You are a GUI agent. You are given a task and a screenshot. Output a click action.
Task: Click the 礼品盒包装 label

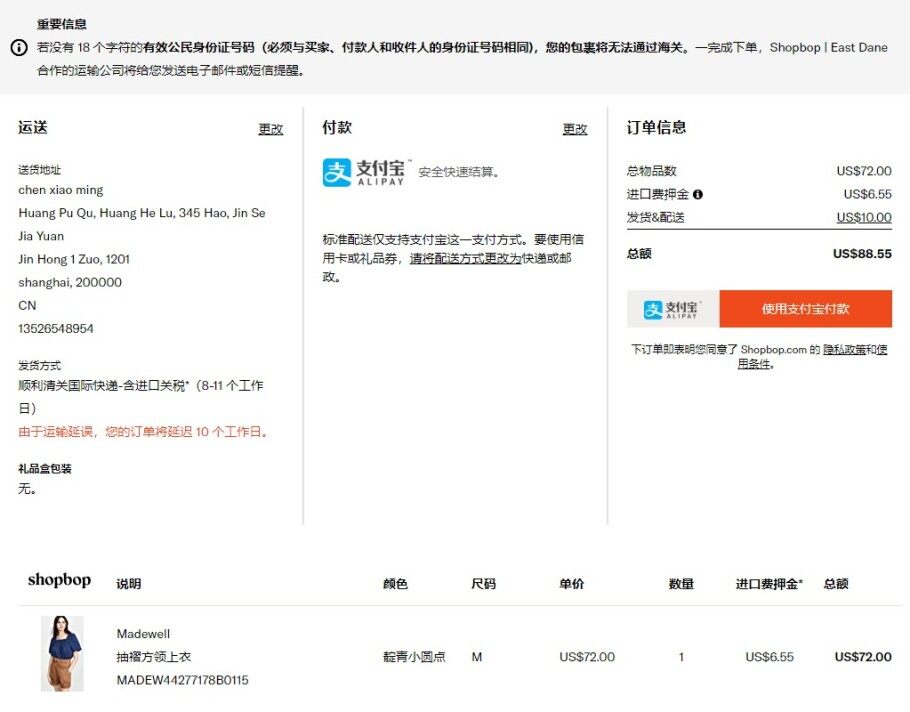[x=45, y=469]
